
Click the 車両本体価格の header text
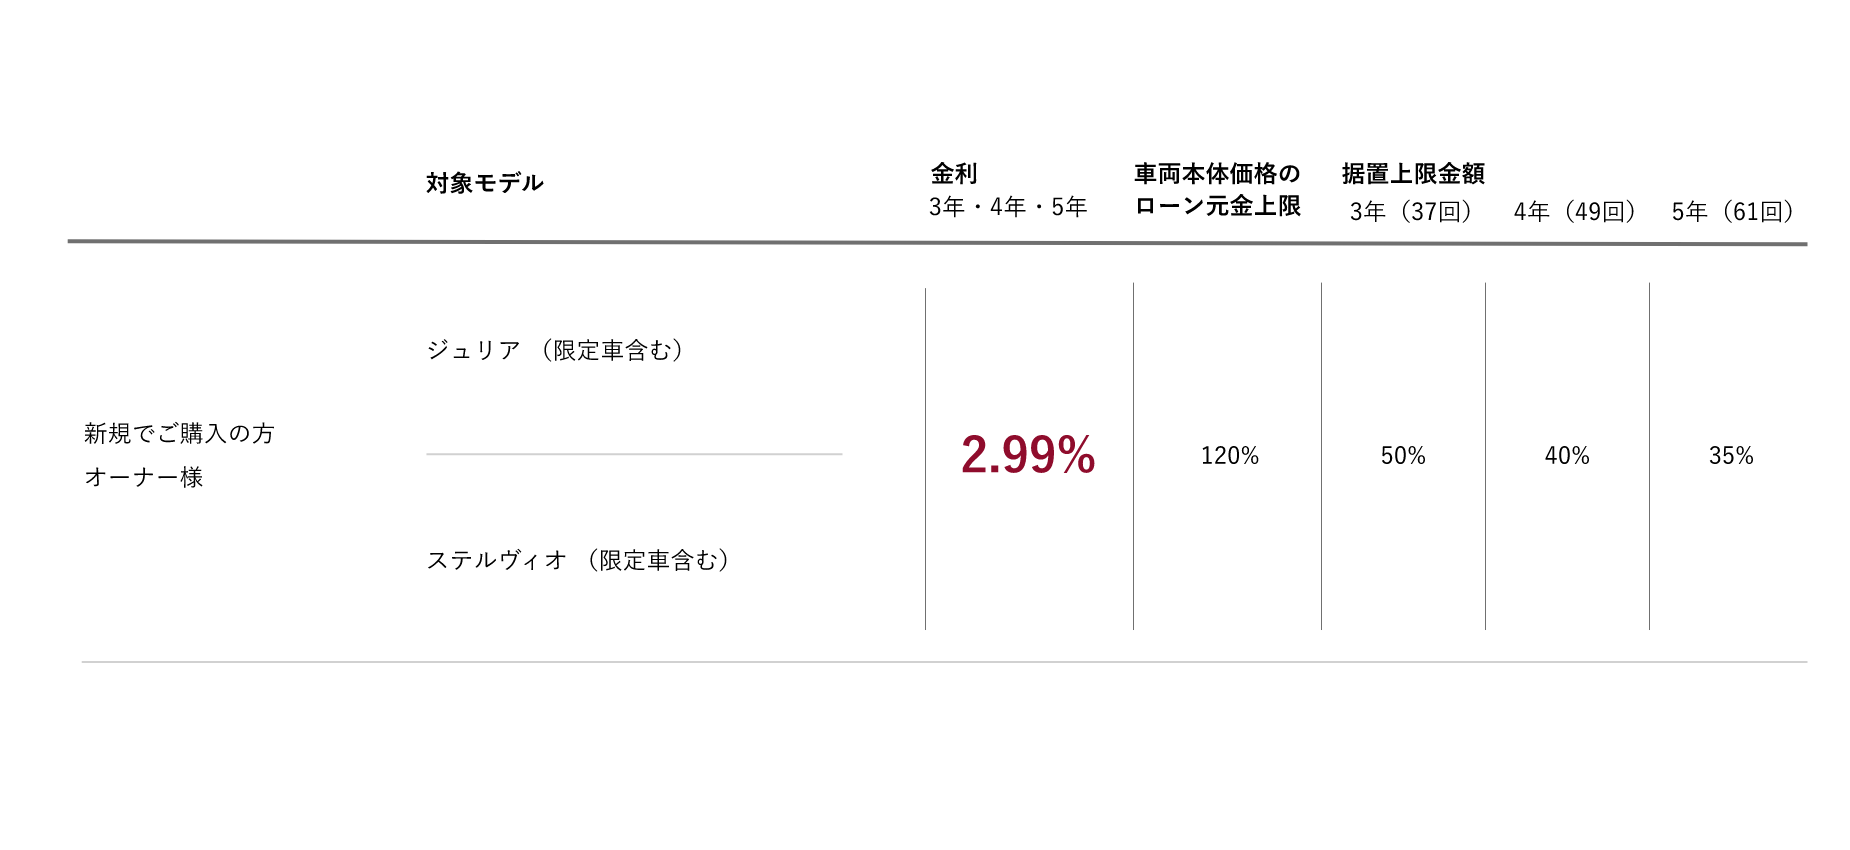point(1217,174)
